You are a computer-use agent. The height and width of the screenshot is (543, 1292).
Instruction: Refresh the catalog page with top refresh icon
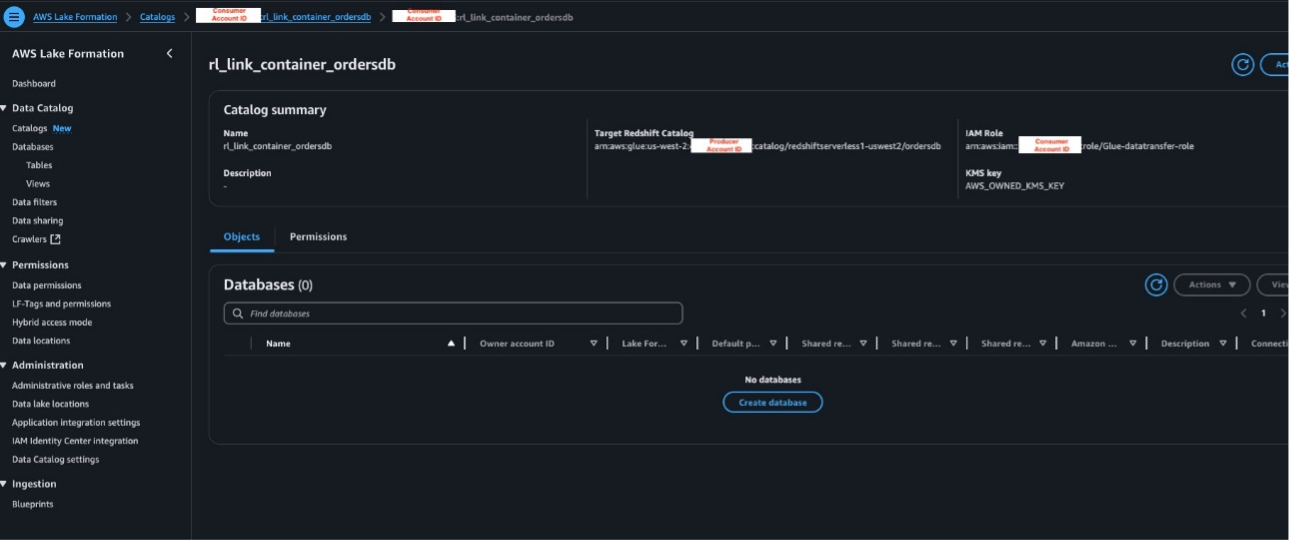point(1243,65)
